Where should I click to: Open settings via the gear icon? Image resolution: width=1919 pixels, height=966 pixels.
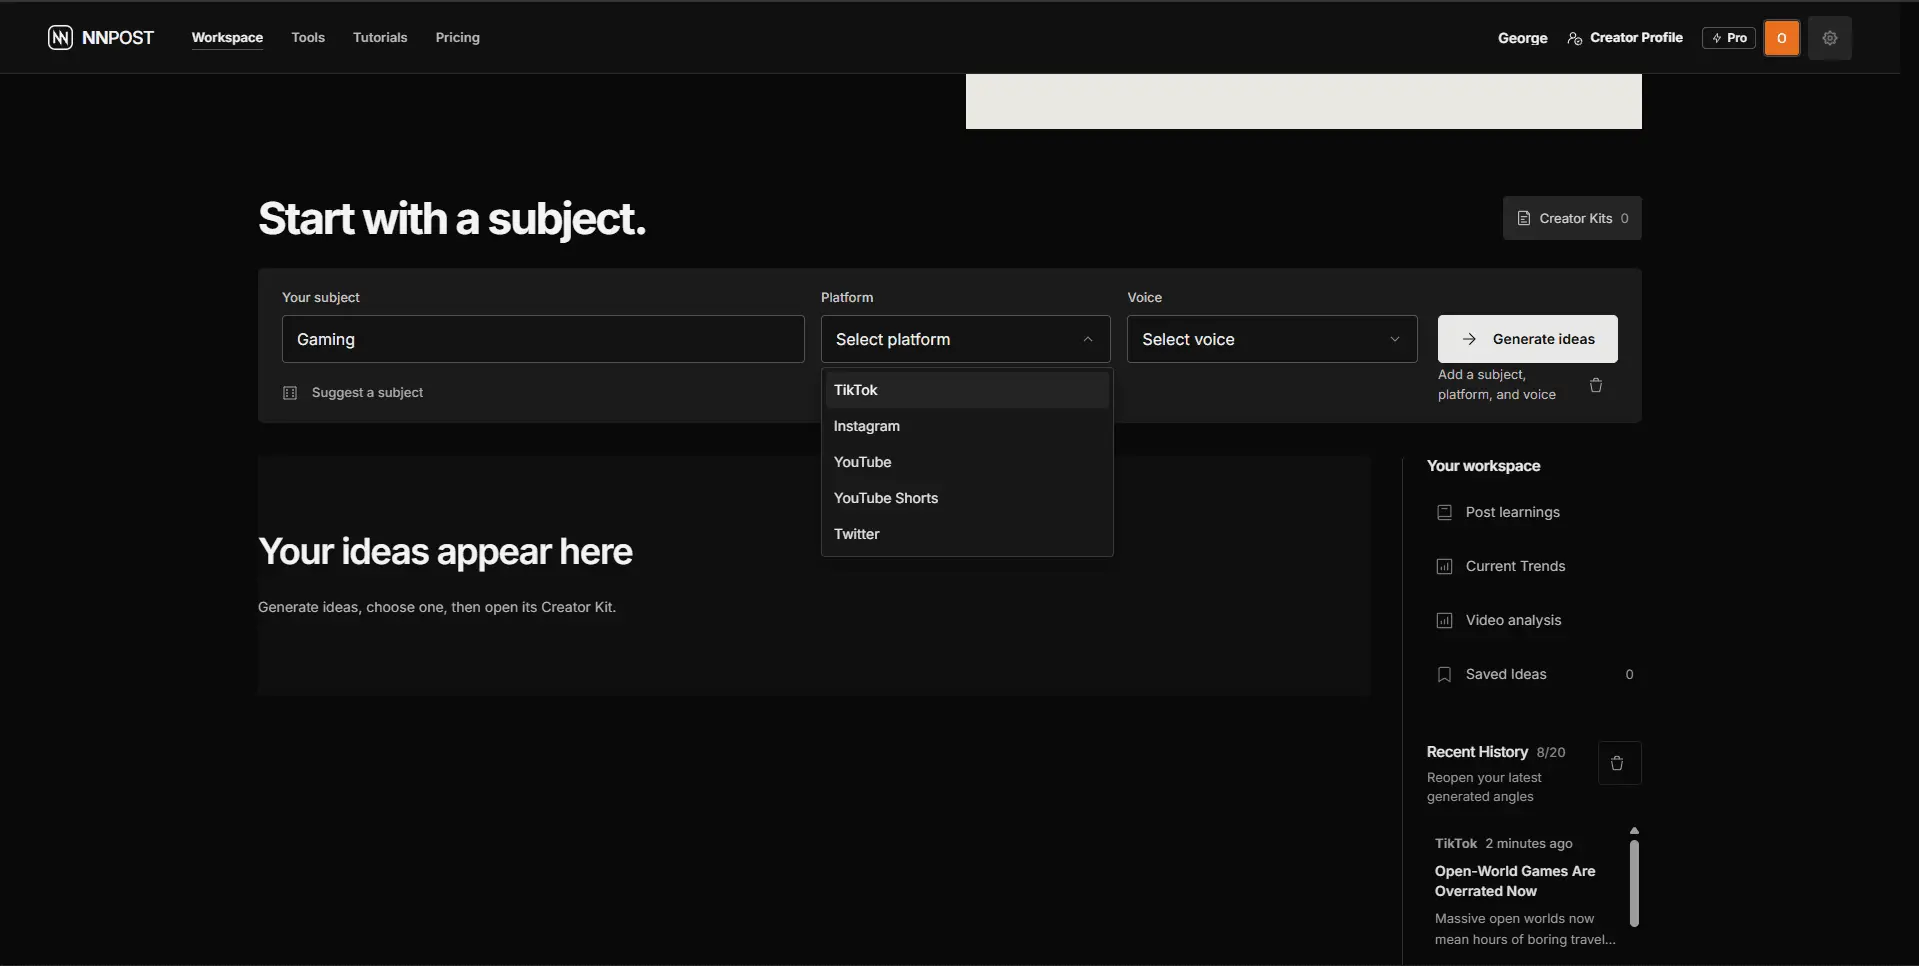click(1830, 38)
